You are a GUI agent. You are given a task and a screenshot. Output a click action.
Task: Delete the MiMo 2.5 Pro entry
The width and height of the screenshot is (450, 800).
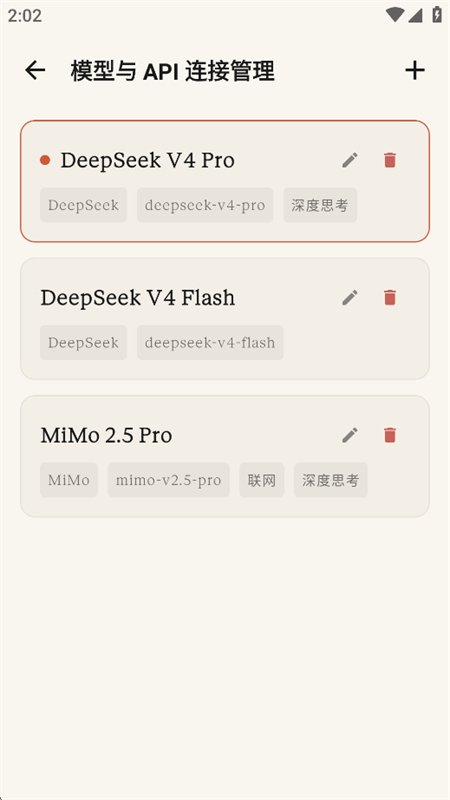(x=390, y=435)
